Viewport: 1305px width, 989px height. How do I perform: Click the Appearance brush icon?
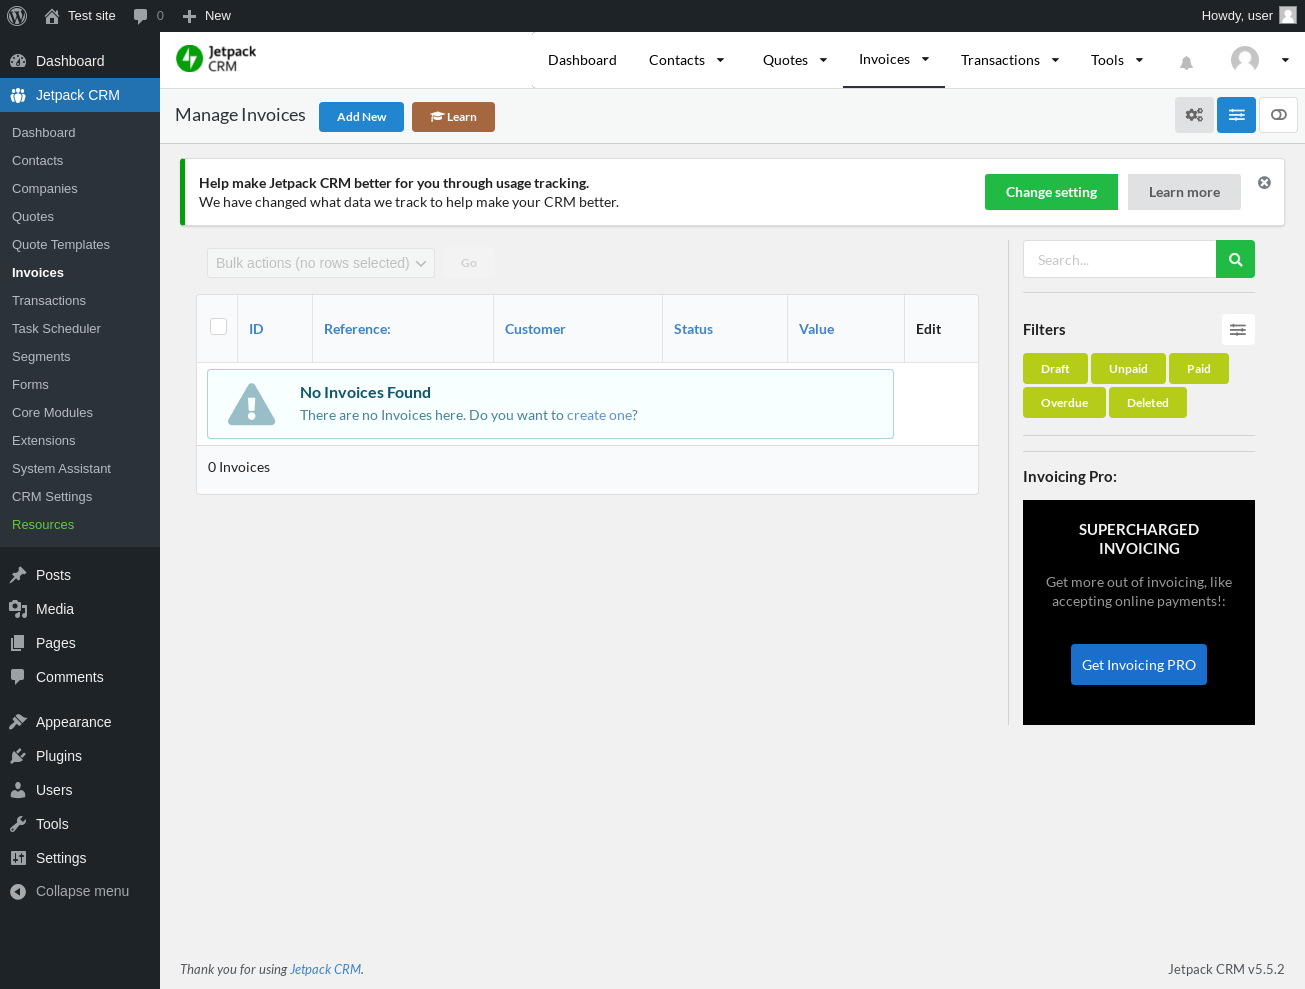pos(18,722)
